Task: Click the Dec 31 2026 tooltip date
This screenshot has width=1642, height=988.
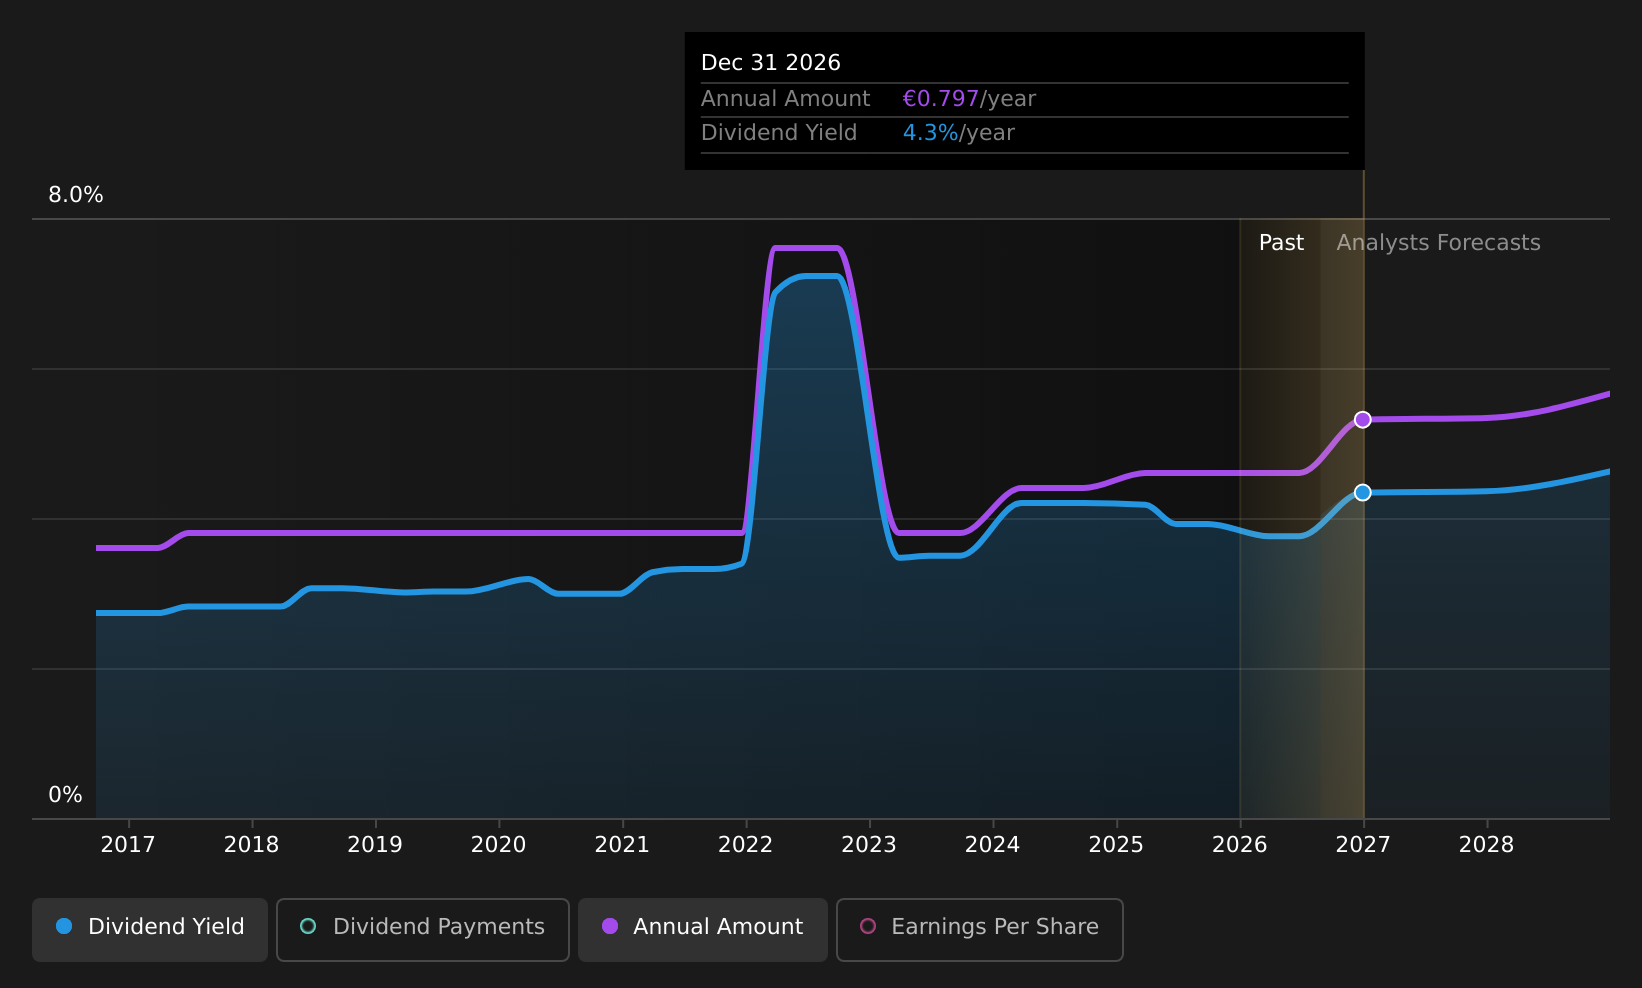Action: coord(771,63)
